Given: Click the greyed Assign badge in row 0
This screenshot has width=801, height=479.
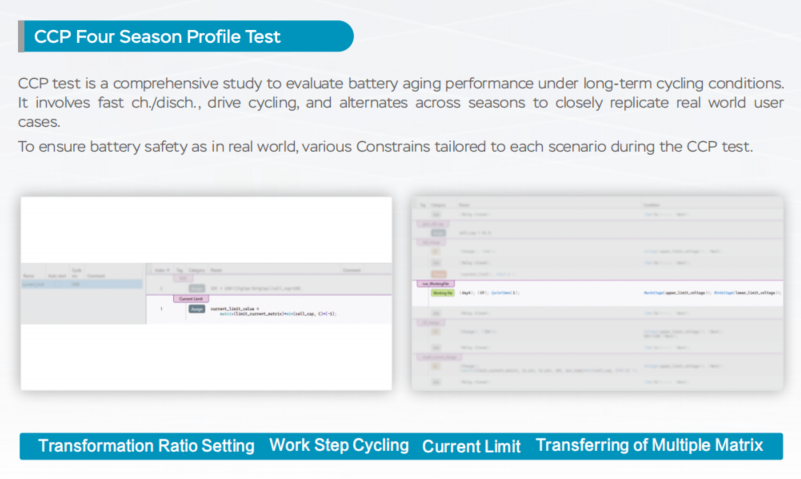Looking at the screenshot, I should 196,288.
